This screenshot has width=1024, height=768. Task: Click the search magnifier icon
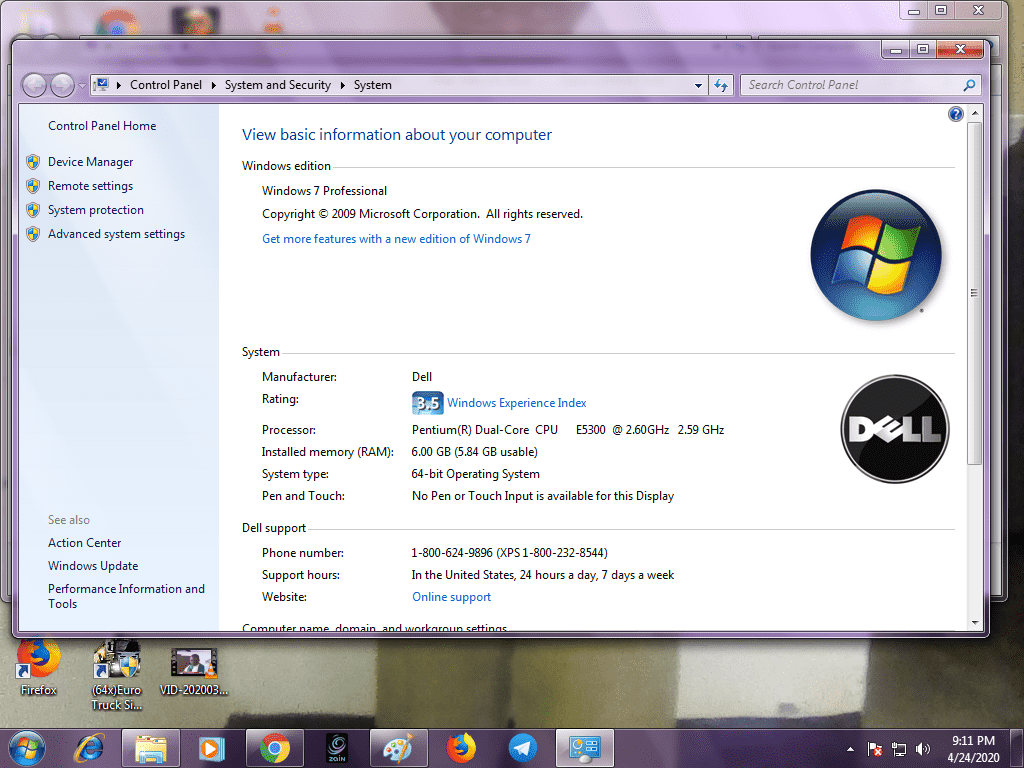pyautogui.click(x=969, y=85)
